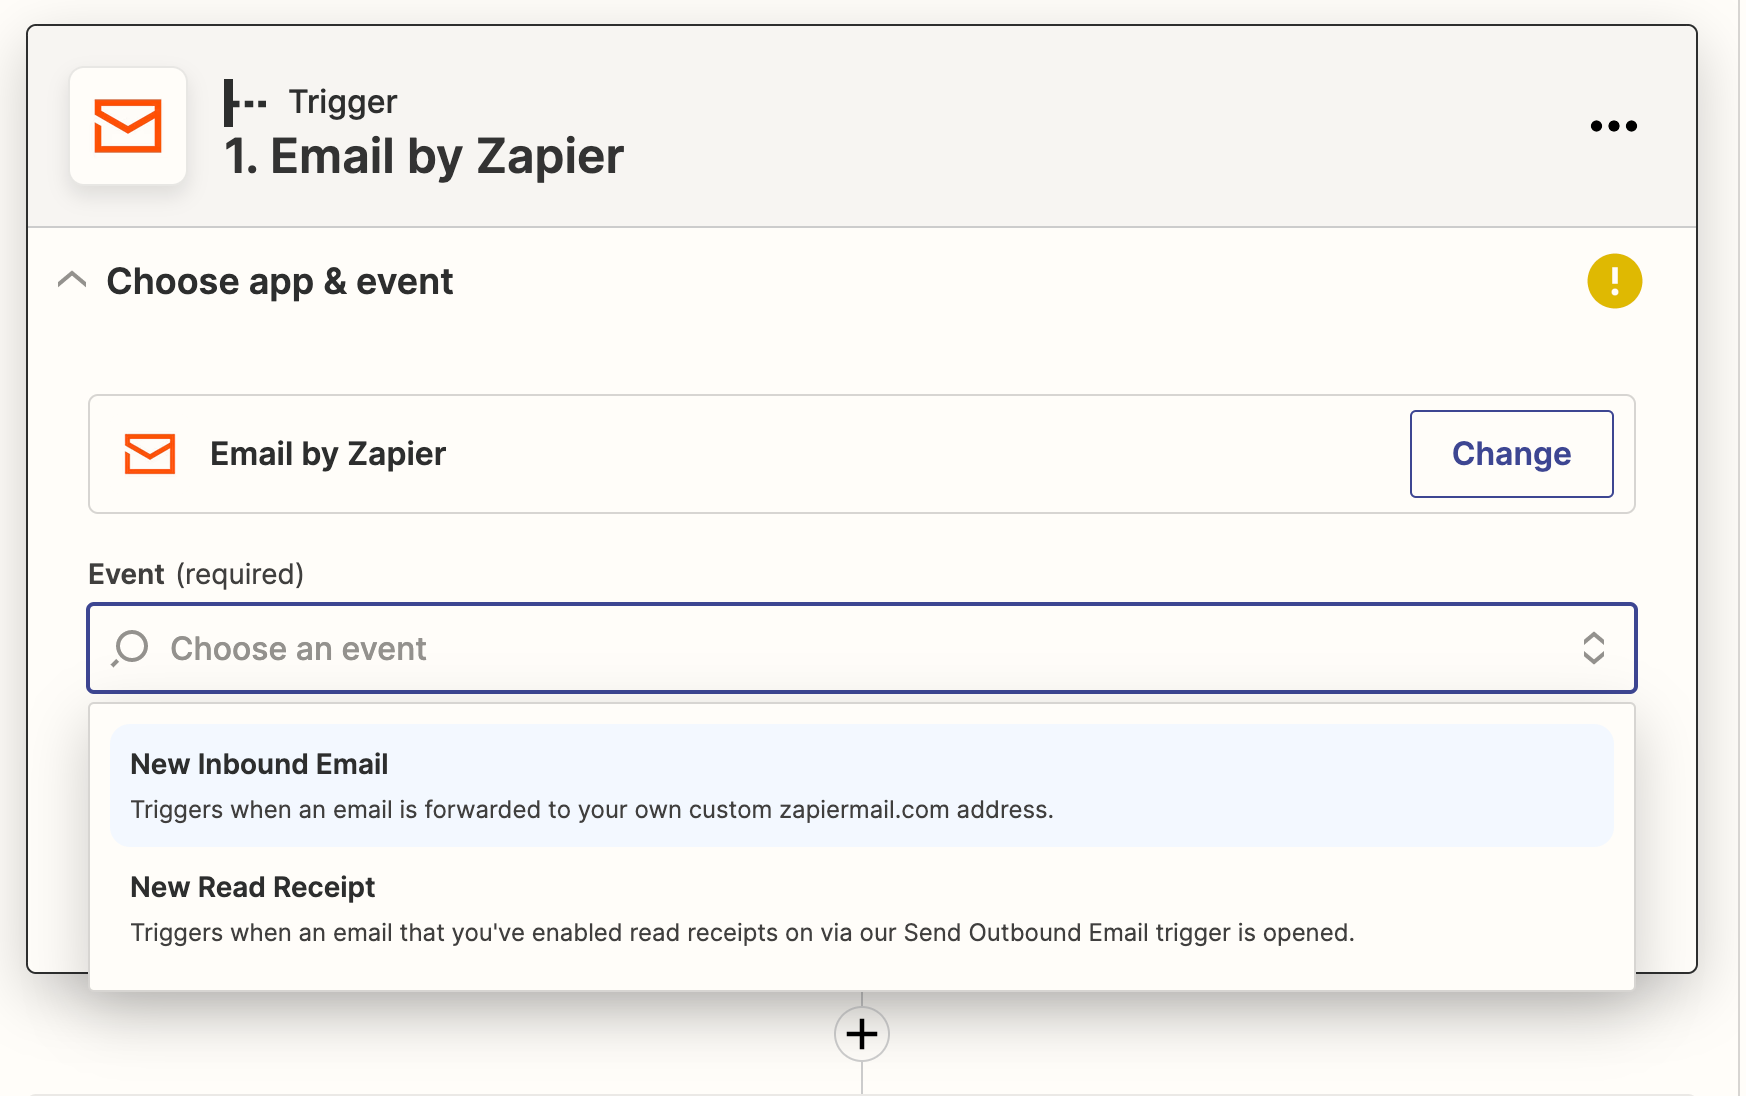Viewport: 1746px width, 1096px height.
Task: Click the Send Outbound Email description line
Action: point(742,933)
